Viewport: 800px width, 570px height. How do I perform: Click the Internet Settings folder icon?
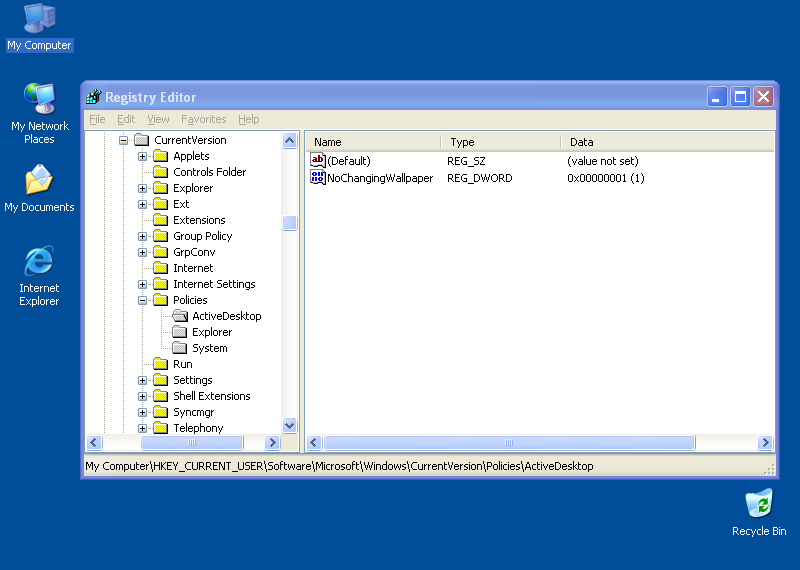tap(160, 284)
